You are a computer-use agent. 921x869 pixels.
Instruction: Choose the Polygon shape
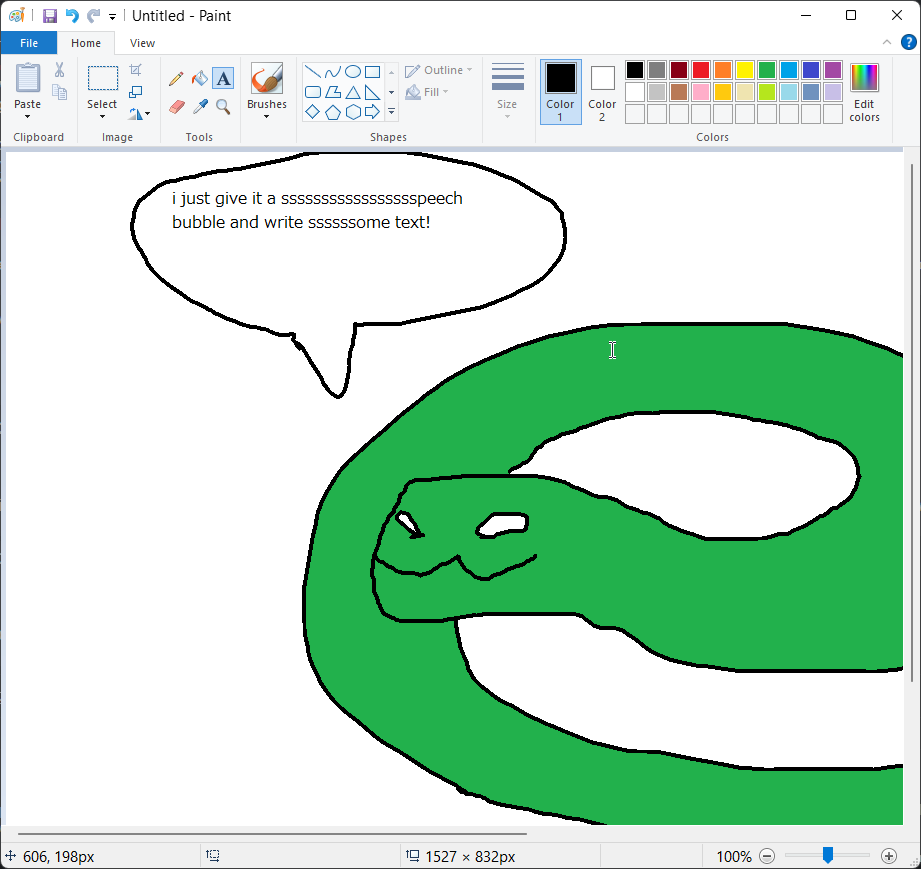332,92
